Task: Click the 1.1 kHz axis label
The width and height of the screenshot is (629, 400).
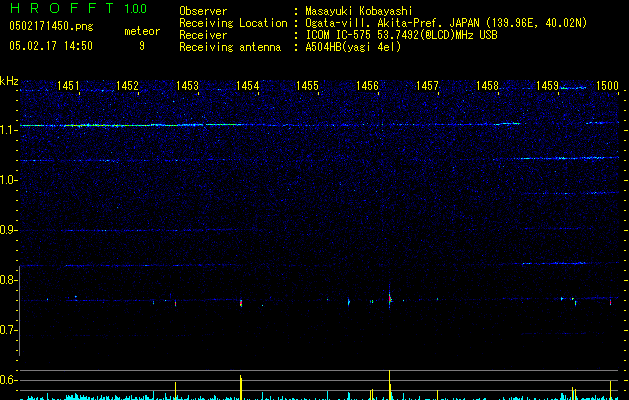Action: click(x=9, y=130)
